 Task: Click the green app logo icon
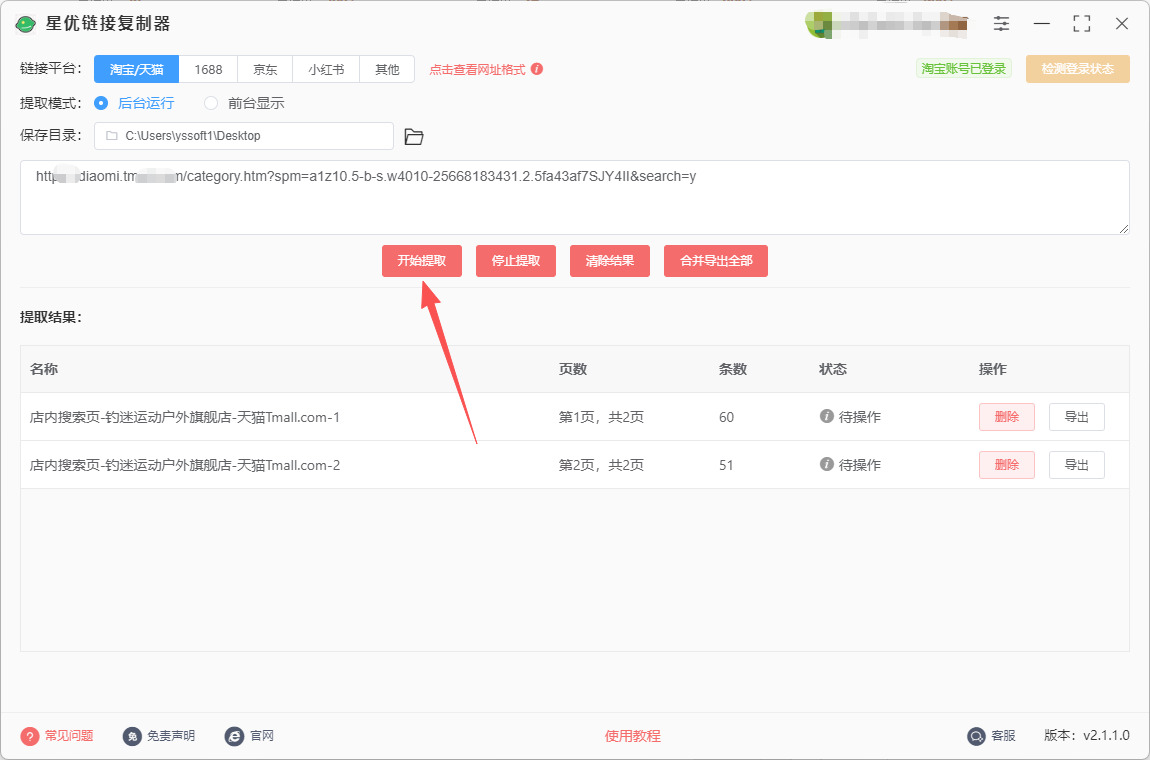(x=26, y=24)
